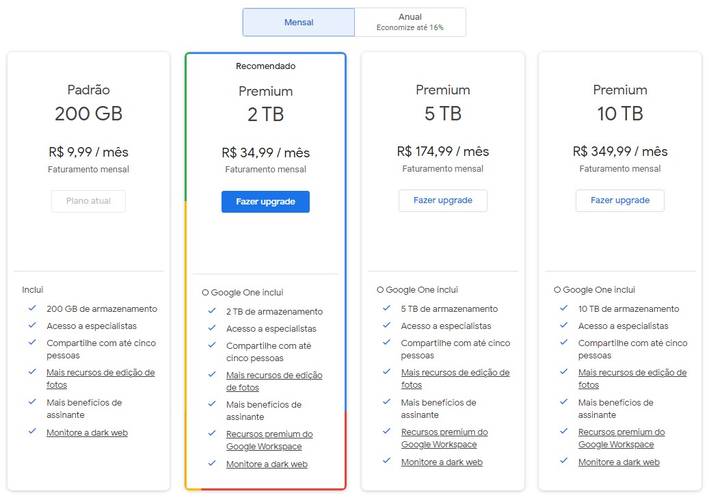
Task: Click the 10 TB heading
Action: 620,113
